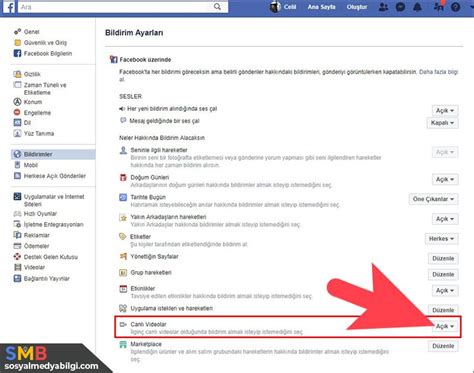The height and width of the screenshot is (373, 474).
Task: Go to Ana Sayfa link
Action: pos(321,7)
